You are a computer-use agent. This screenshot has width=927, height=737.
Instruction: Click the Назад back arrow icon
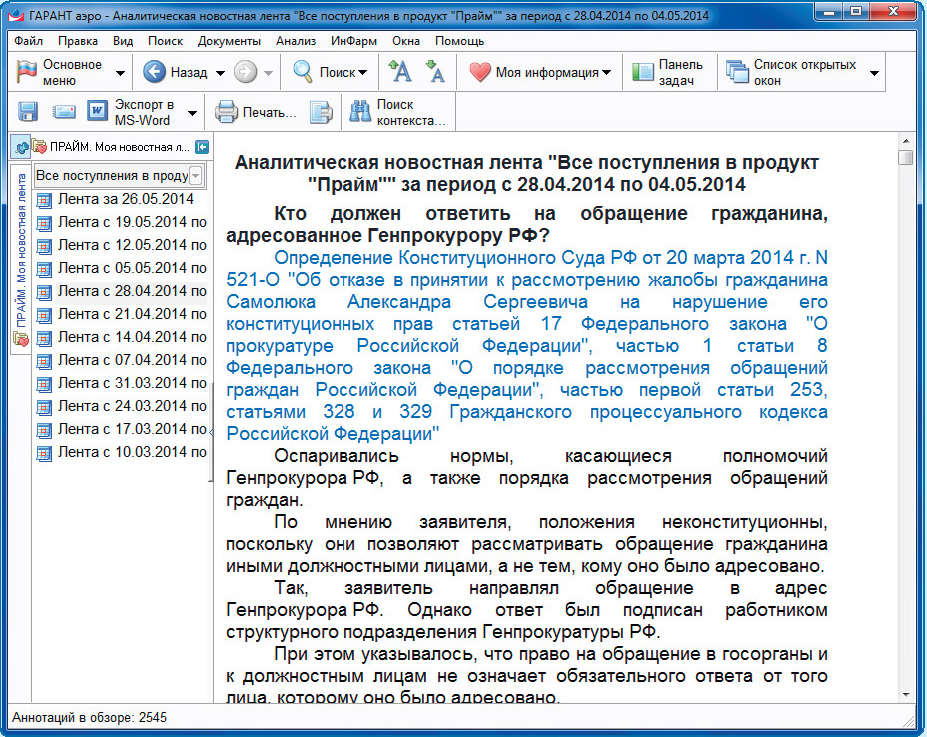coord(155,72)
